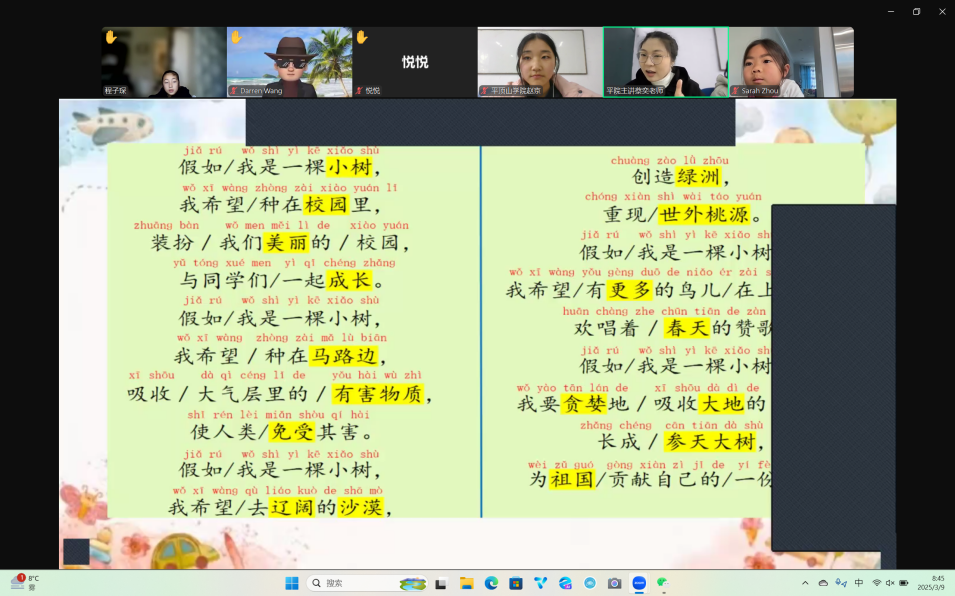955x596 pixels.
Task: Select Sarah Zhou's video tile
Action: [791, 62]
